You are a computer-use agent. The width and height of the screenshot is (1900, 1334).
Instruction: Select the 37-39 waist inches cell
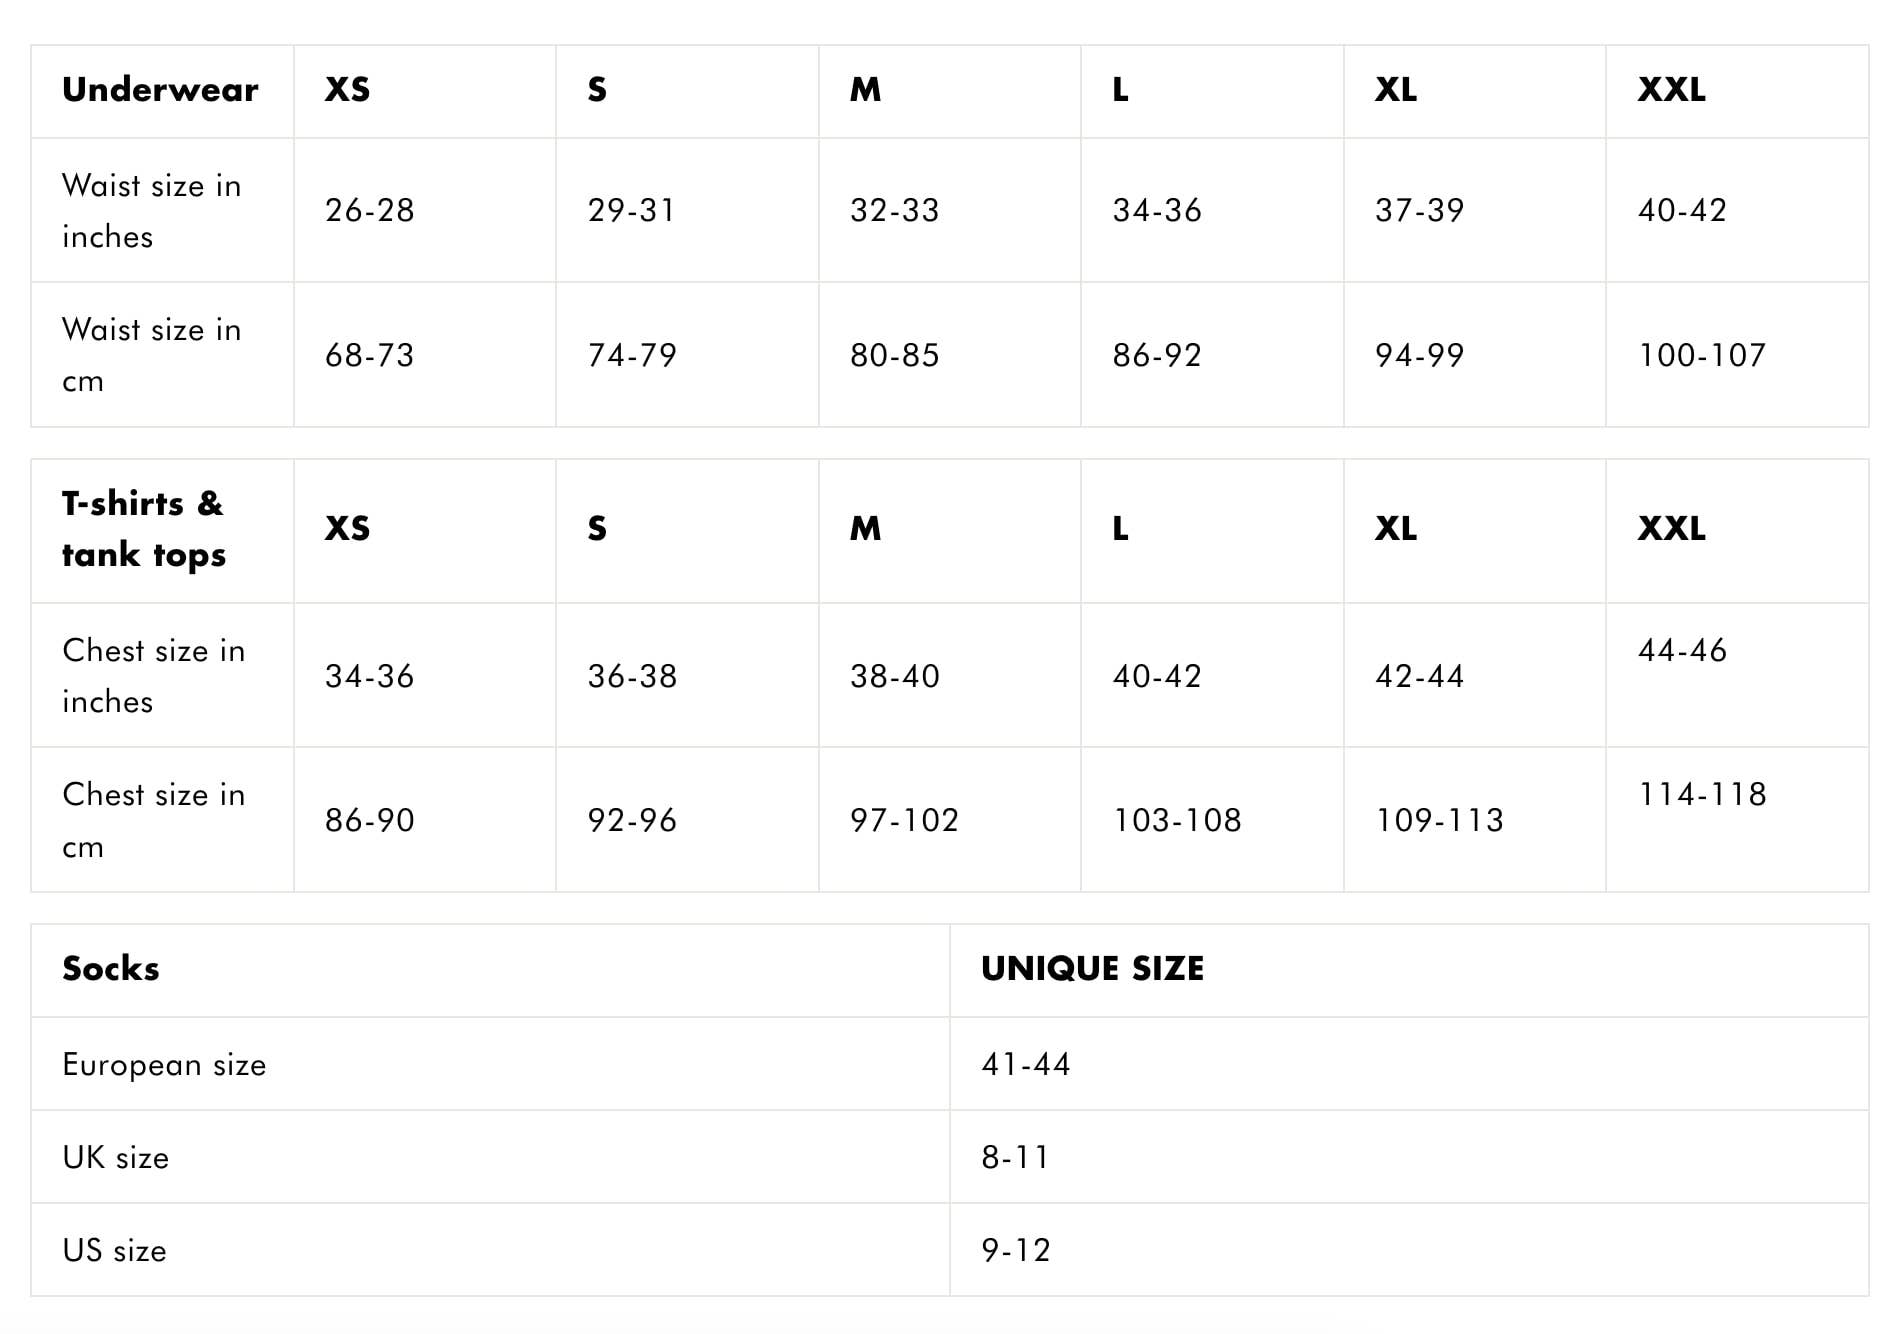[1419, 210]
